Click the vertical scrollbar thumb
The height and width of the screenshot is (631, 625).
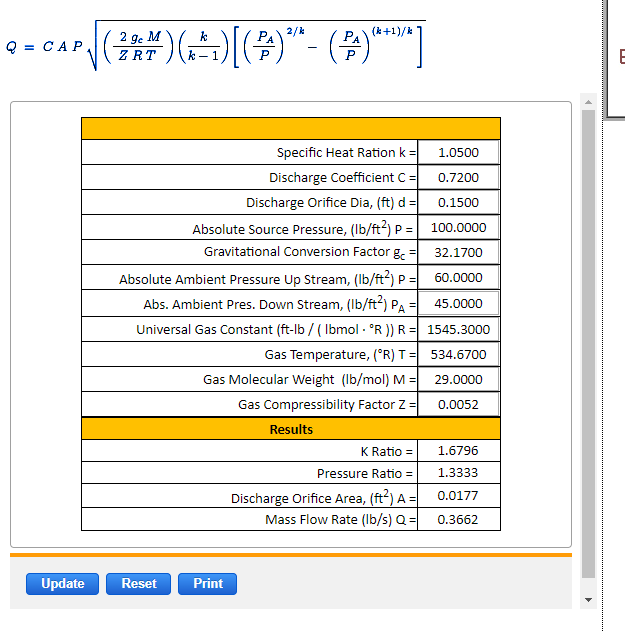(588, 344)
